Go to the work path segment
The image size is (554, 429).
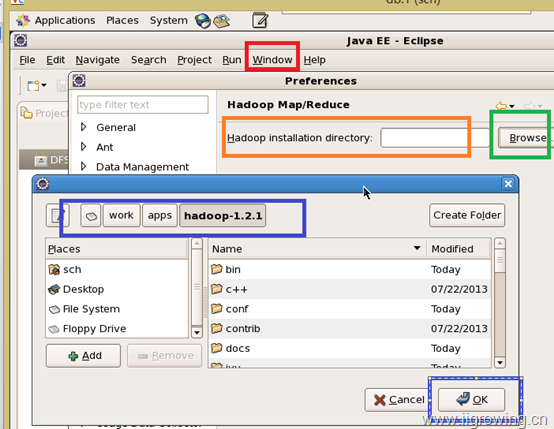point(121,215)
